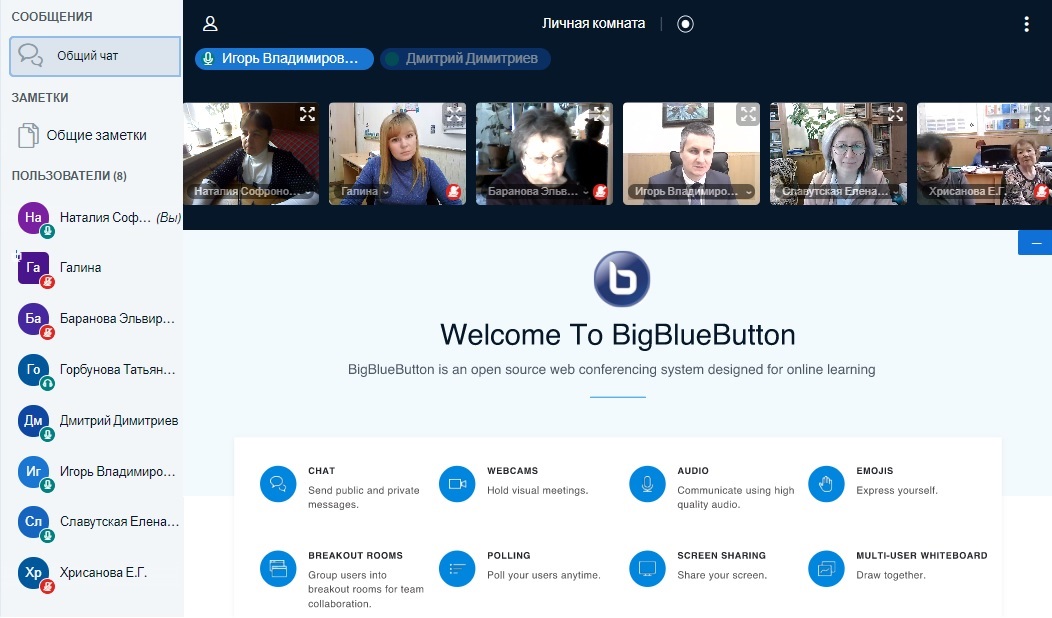Open Общий чат public chat
Viewport: 1052px width, 618px height.
coord(95,56)
